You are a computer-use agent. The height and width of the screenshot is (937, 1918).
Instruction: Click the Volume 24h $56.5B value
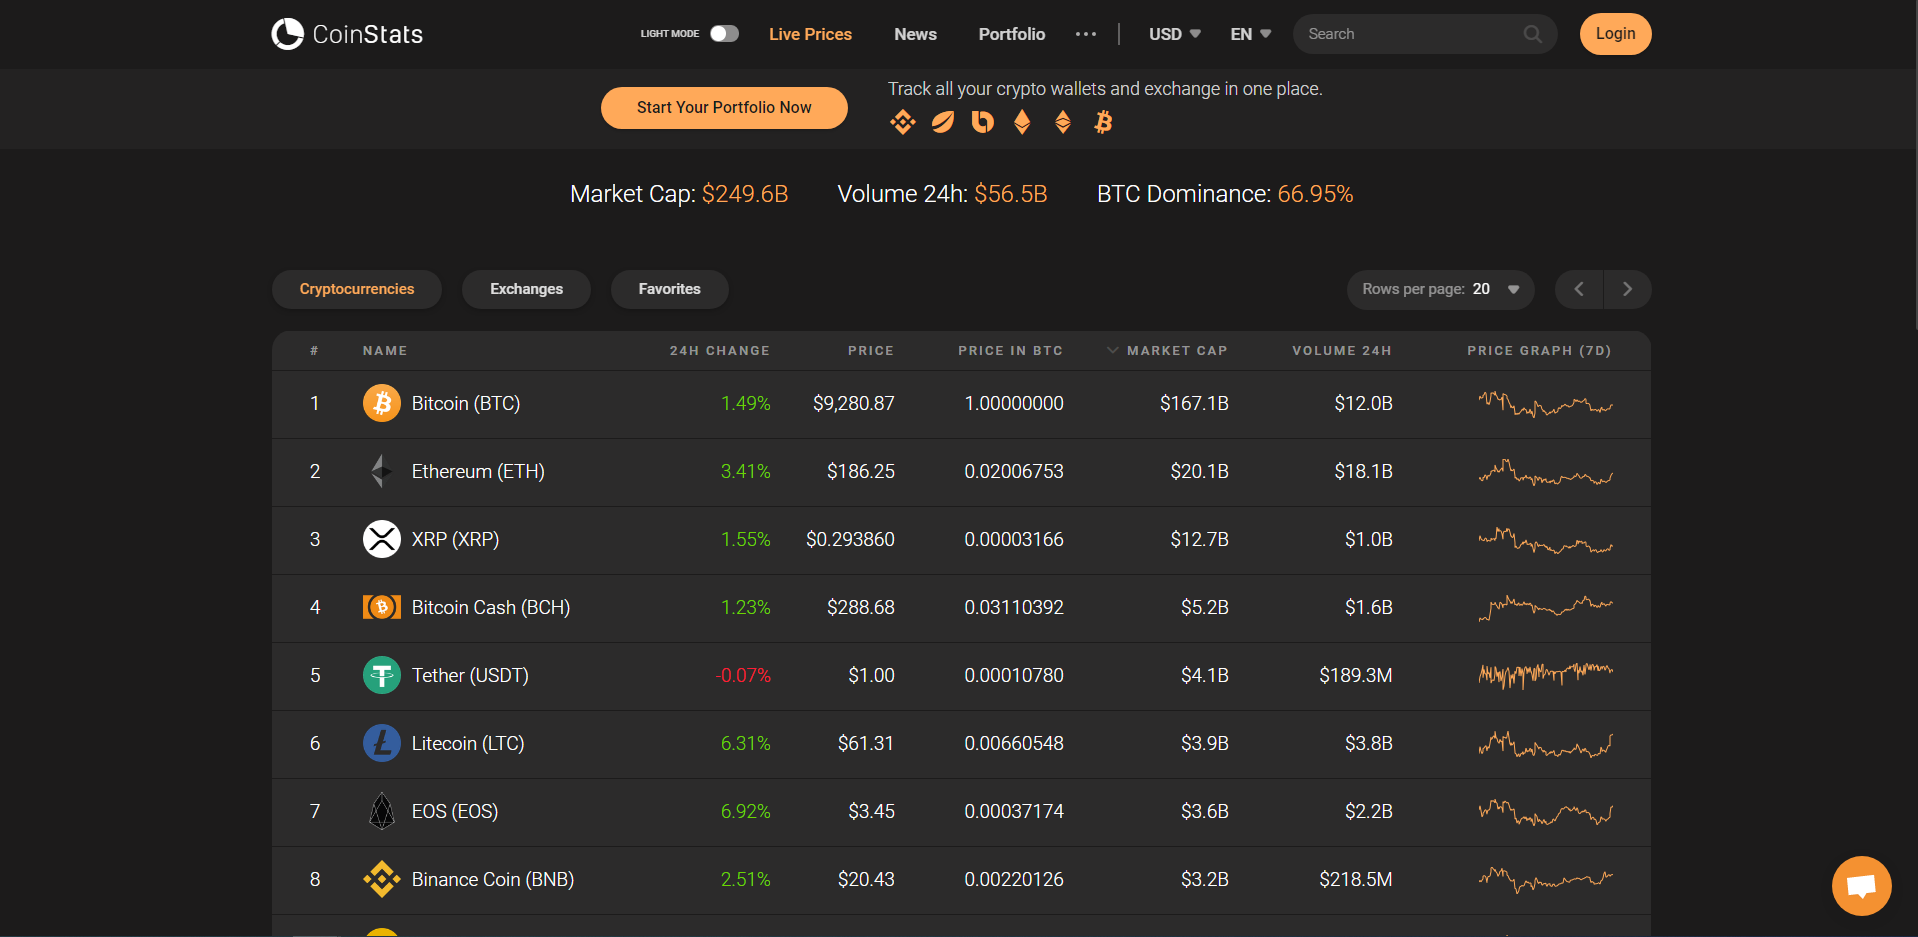click(1011, 194)
